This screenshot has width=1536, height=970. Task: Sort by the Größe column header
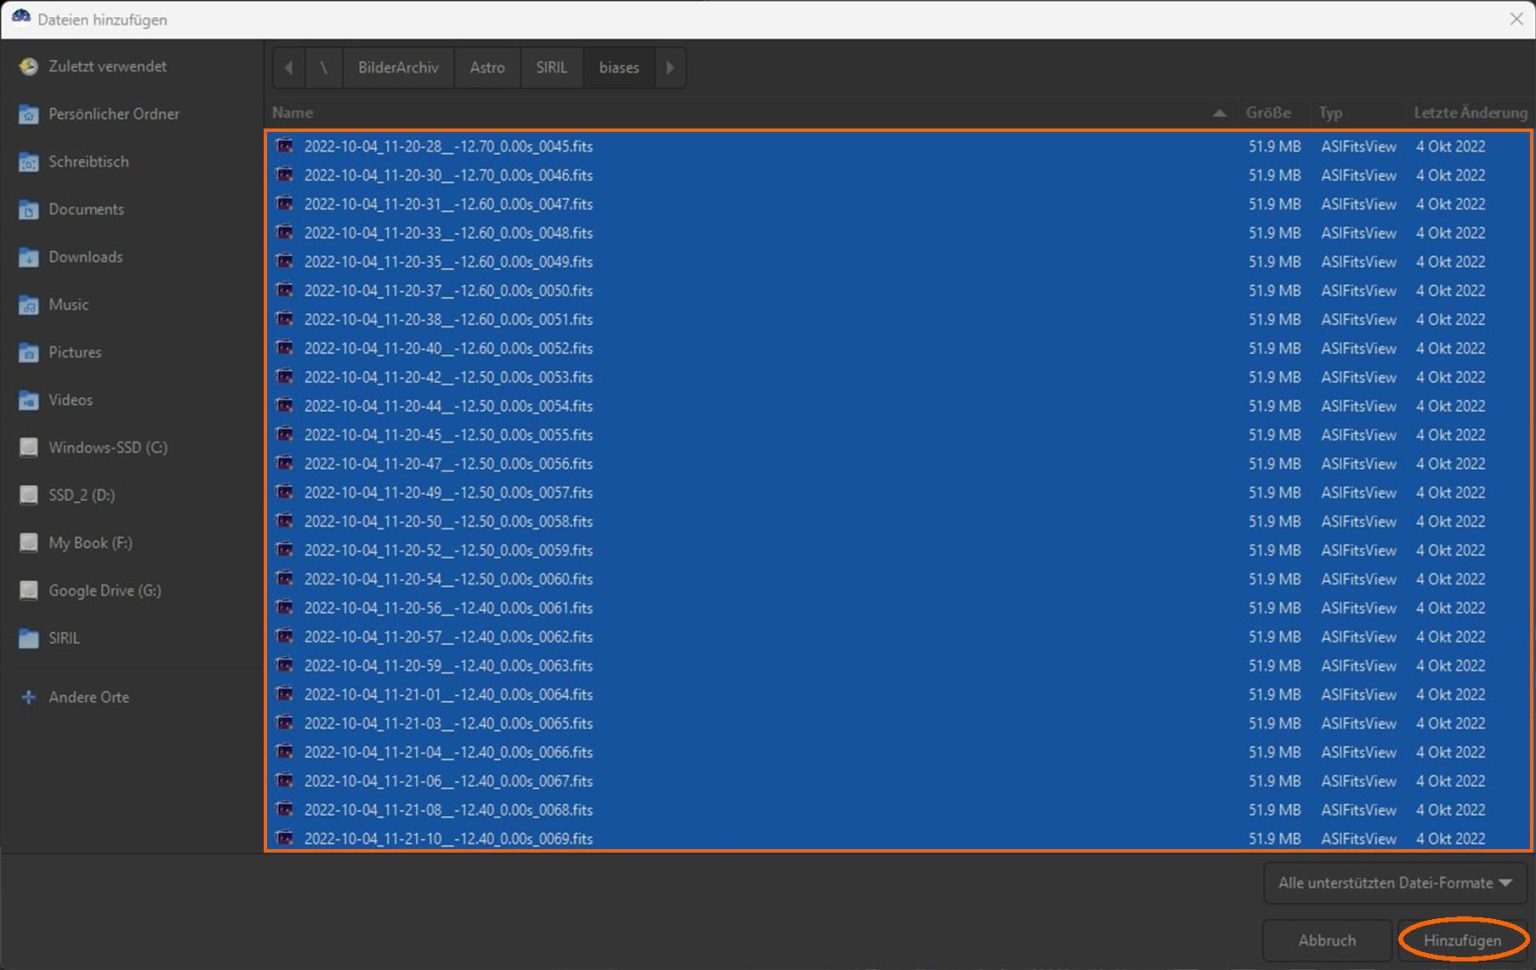(x=1268, y=113)
